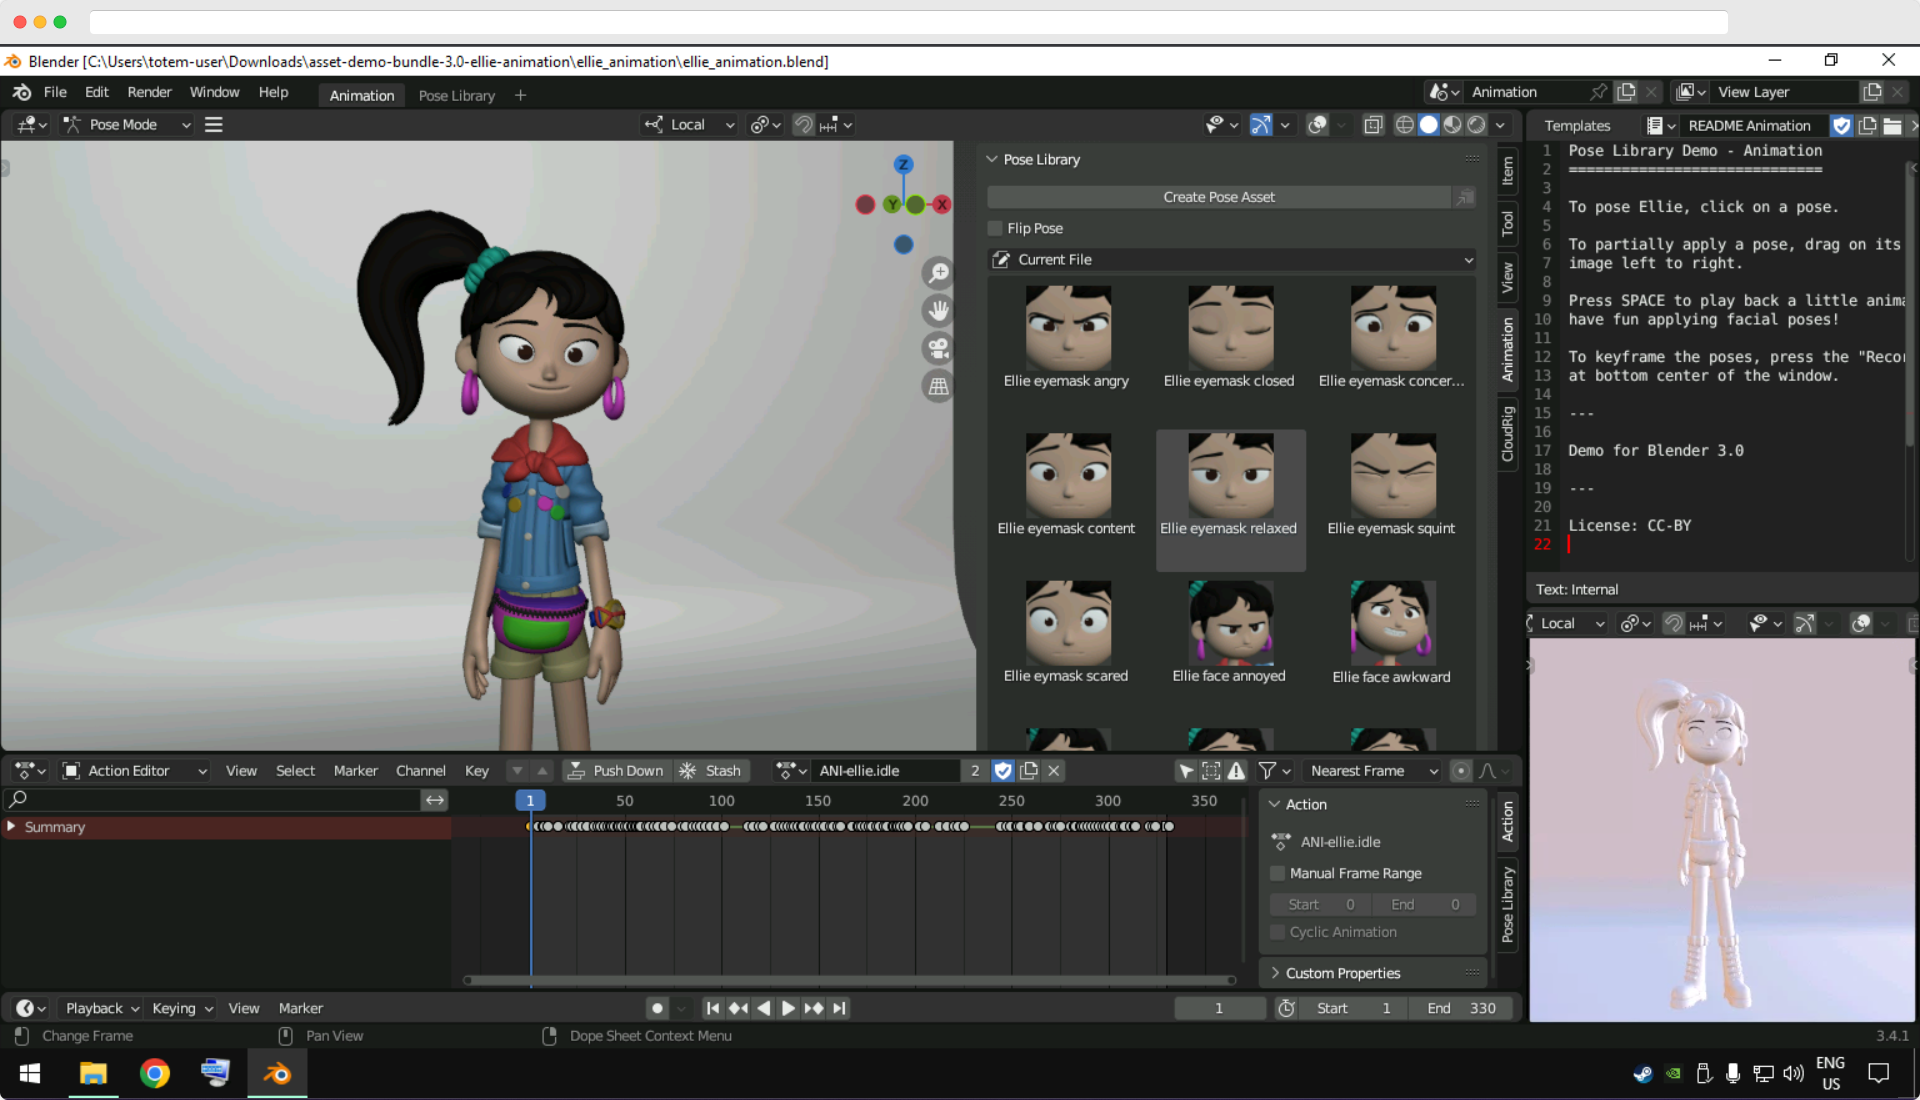This screenshot has width=1920, height=1100.
Task: Jump to the last frame
Action: 839,1008
